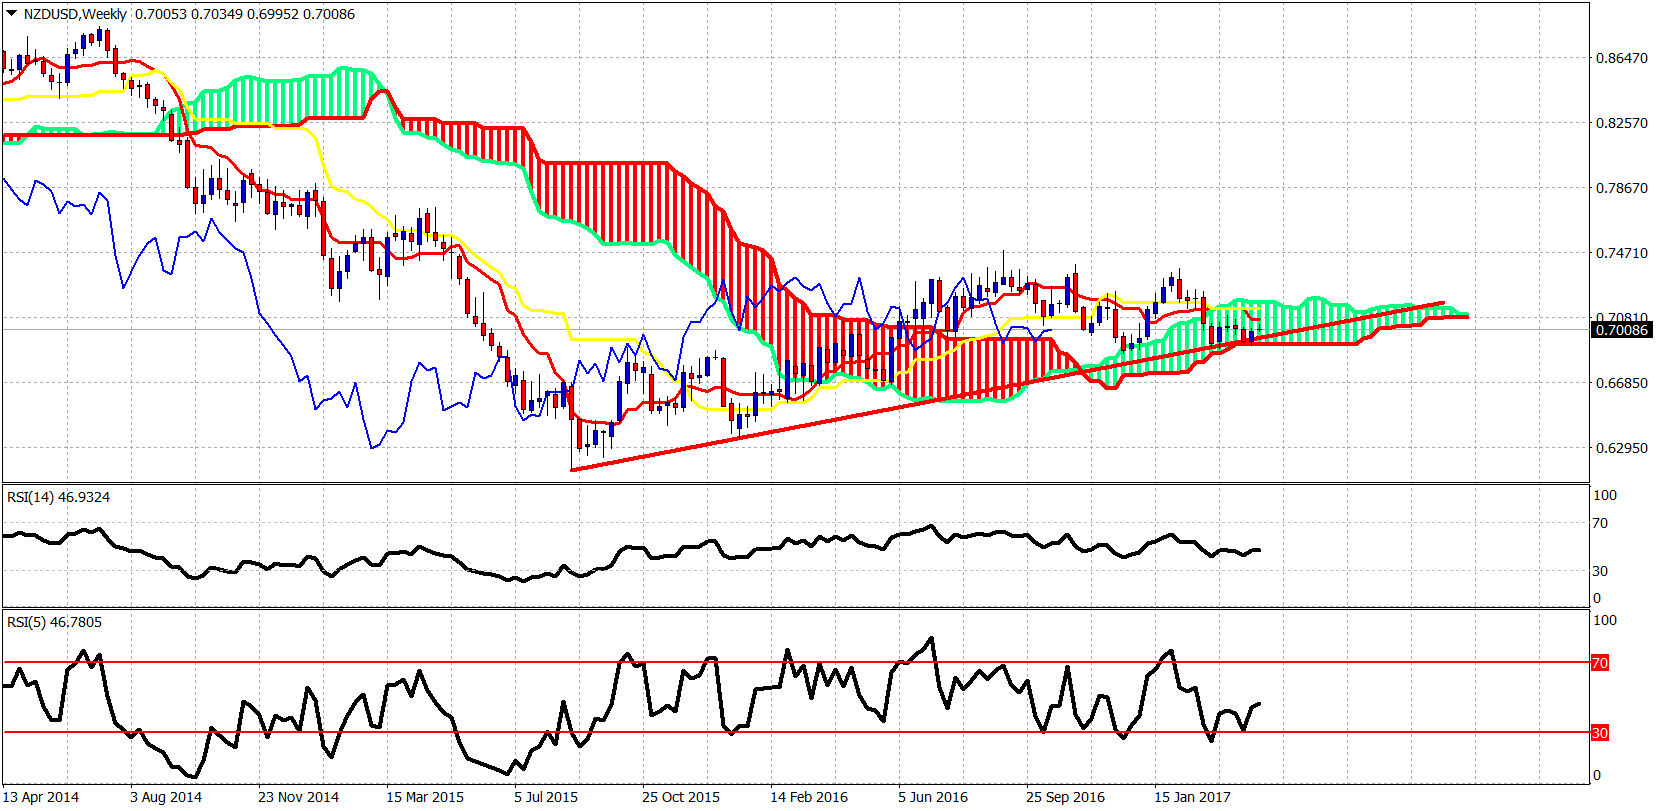Click the red 70 level tag in RSI(5)
The width and height of the screenshot is (1657, 811).
click(1600, 663)
